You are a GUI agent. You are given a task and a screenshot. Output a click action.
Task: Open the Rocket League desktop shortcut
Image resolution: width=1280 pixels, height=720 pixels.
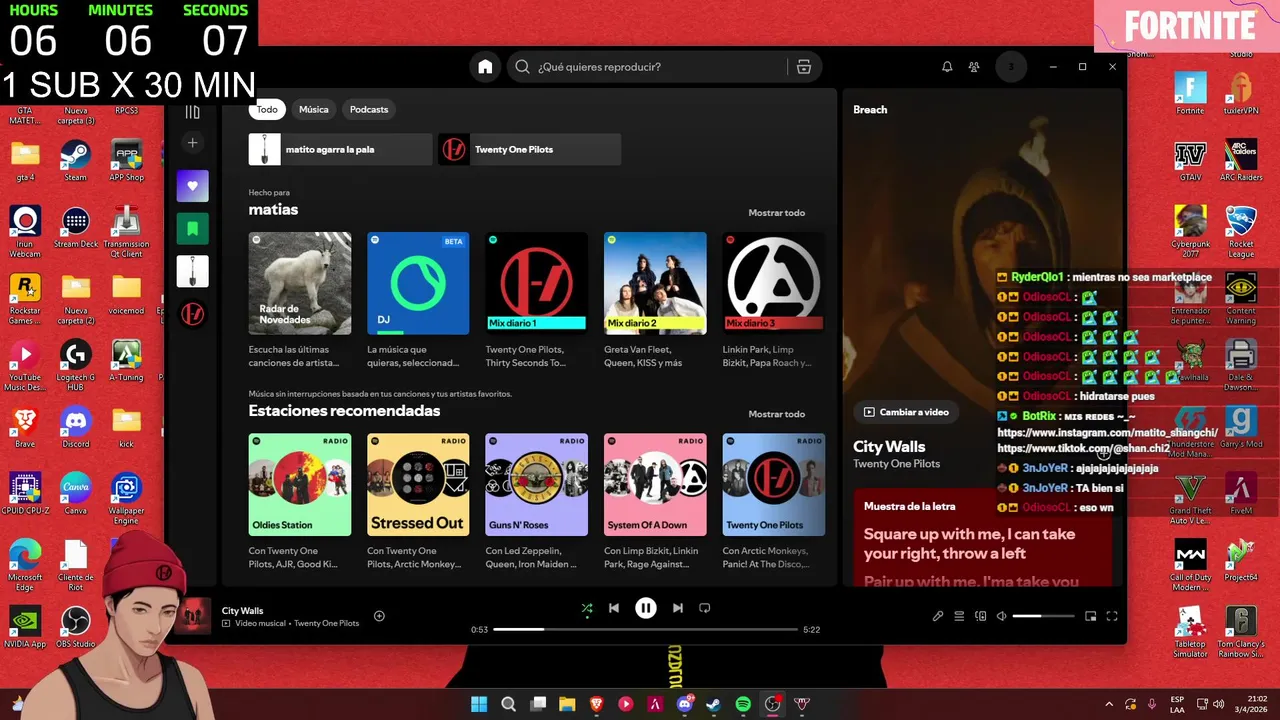pos(1241,232)
